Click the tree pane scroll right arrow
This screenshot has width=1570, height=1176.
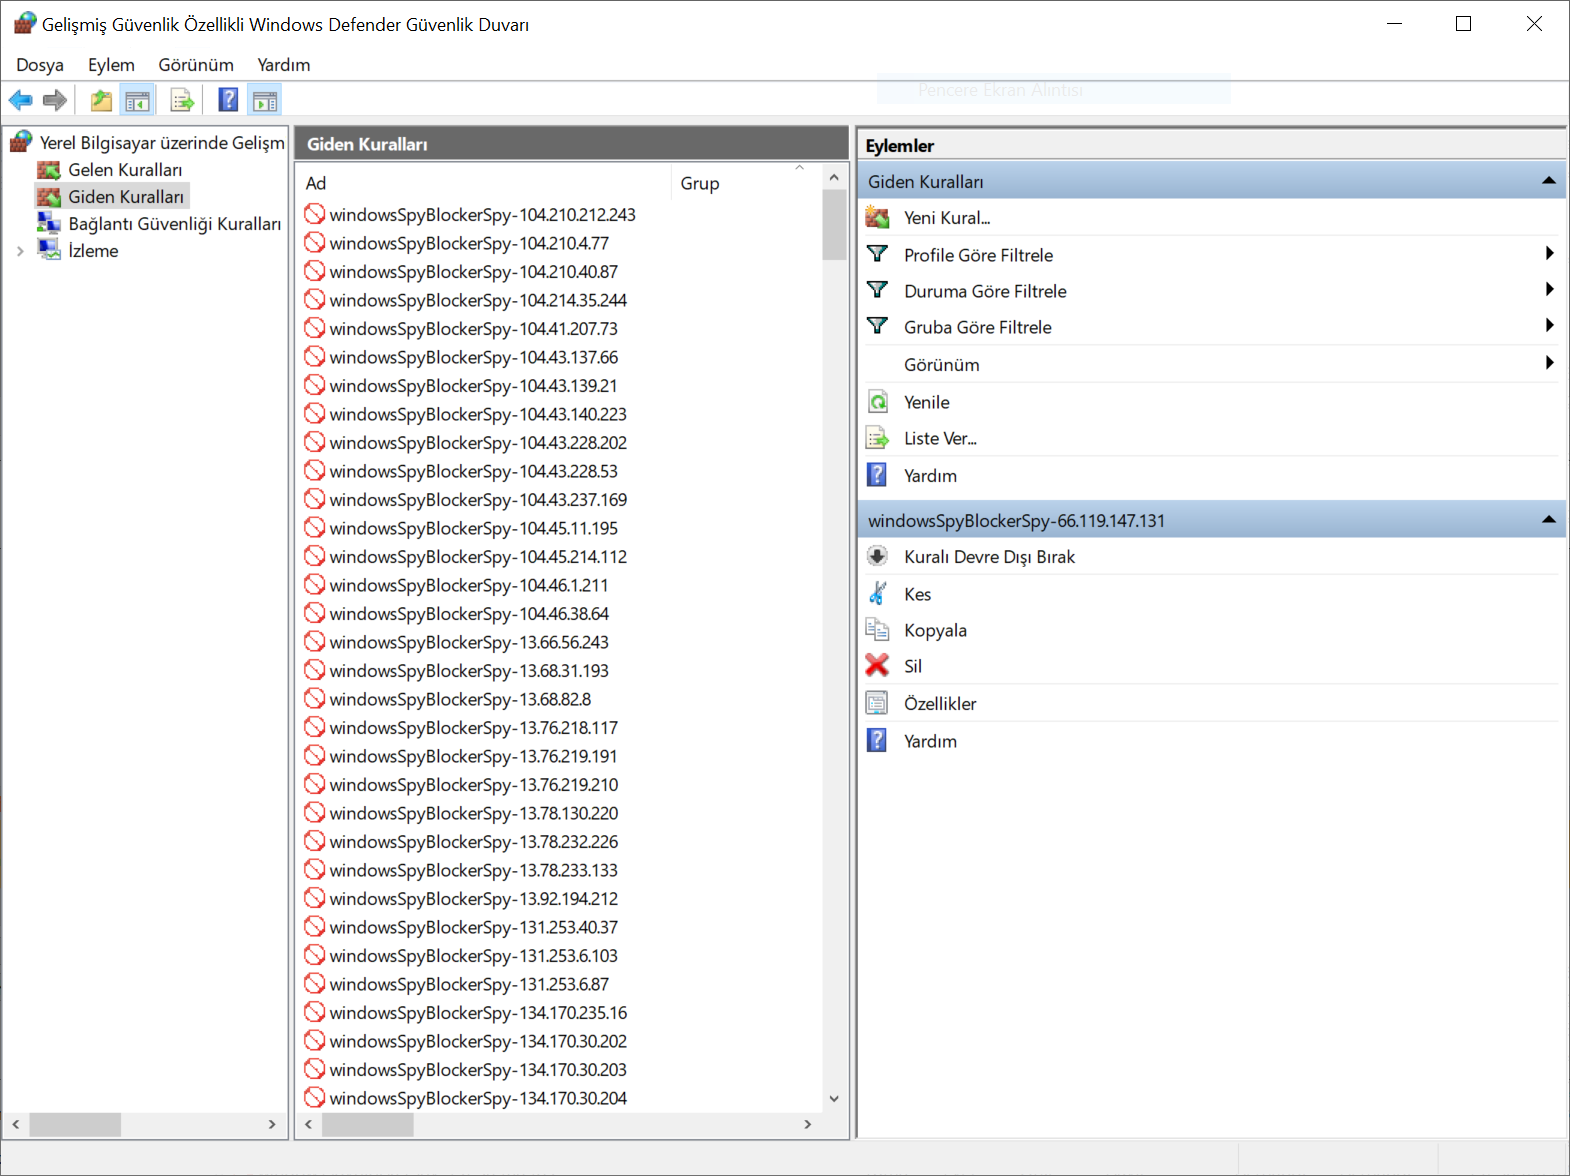click(272, 1125)
